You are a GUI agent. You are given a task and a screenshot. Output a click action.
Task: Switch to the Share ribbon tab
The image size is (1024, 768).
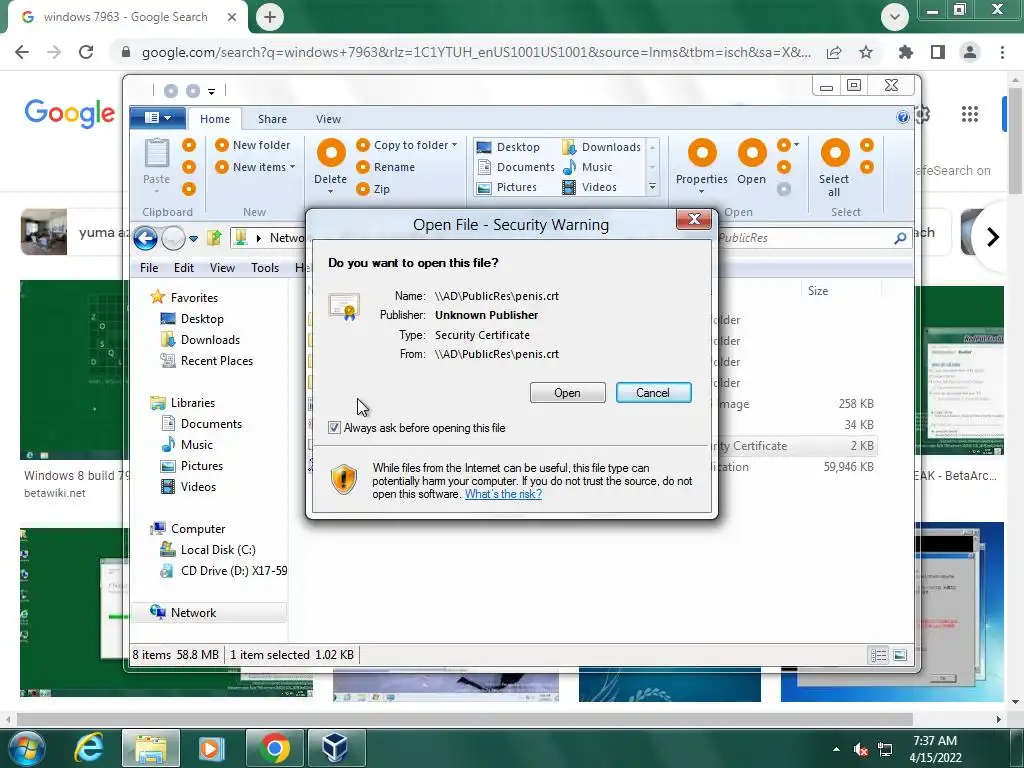[272, 119]
